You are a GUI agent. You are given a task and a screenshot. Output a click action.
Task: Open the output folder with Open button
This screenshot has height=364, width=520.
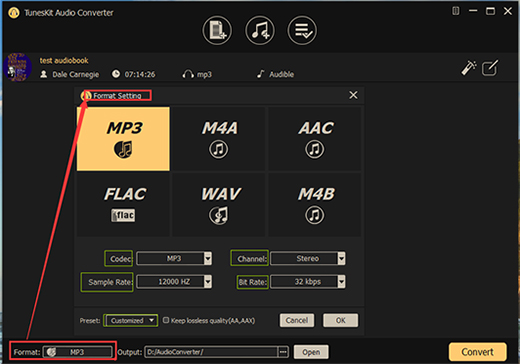coord(311,352)
